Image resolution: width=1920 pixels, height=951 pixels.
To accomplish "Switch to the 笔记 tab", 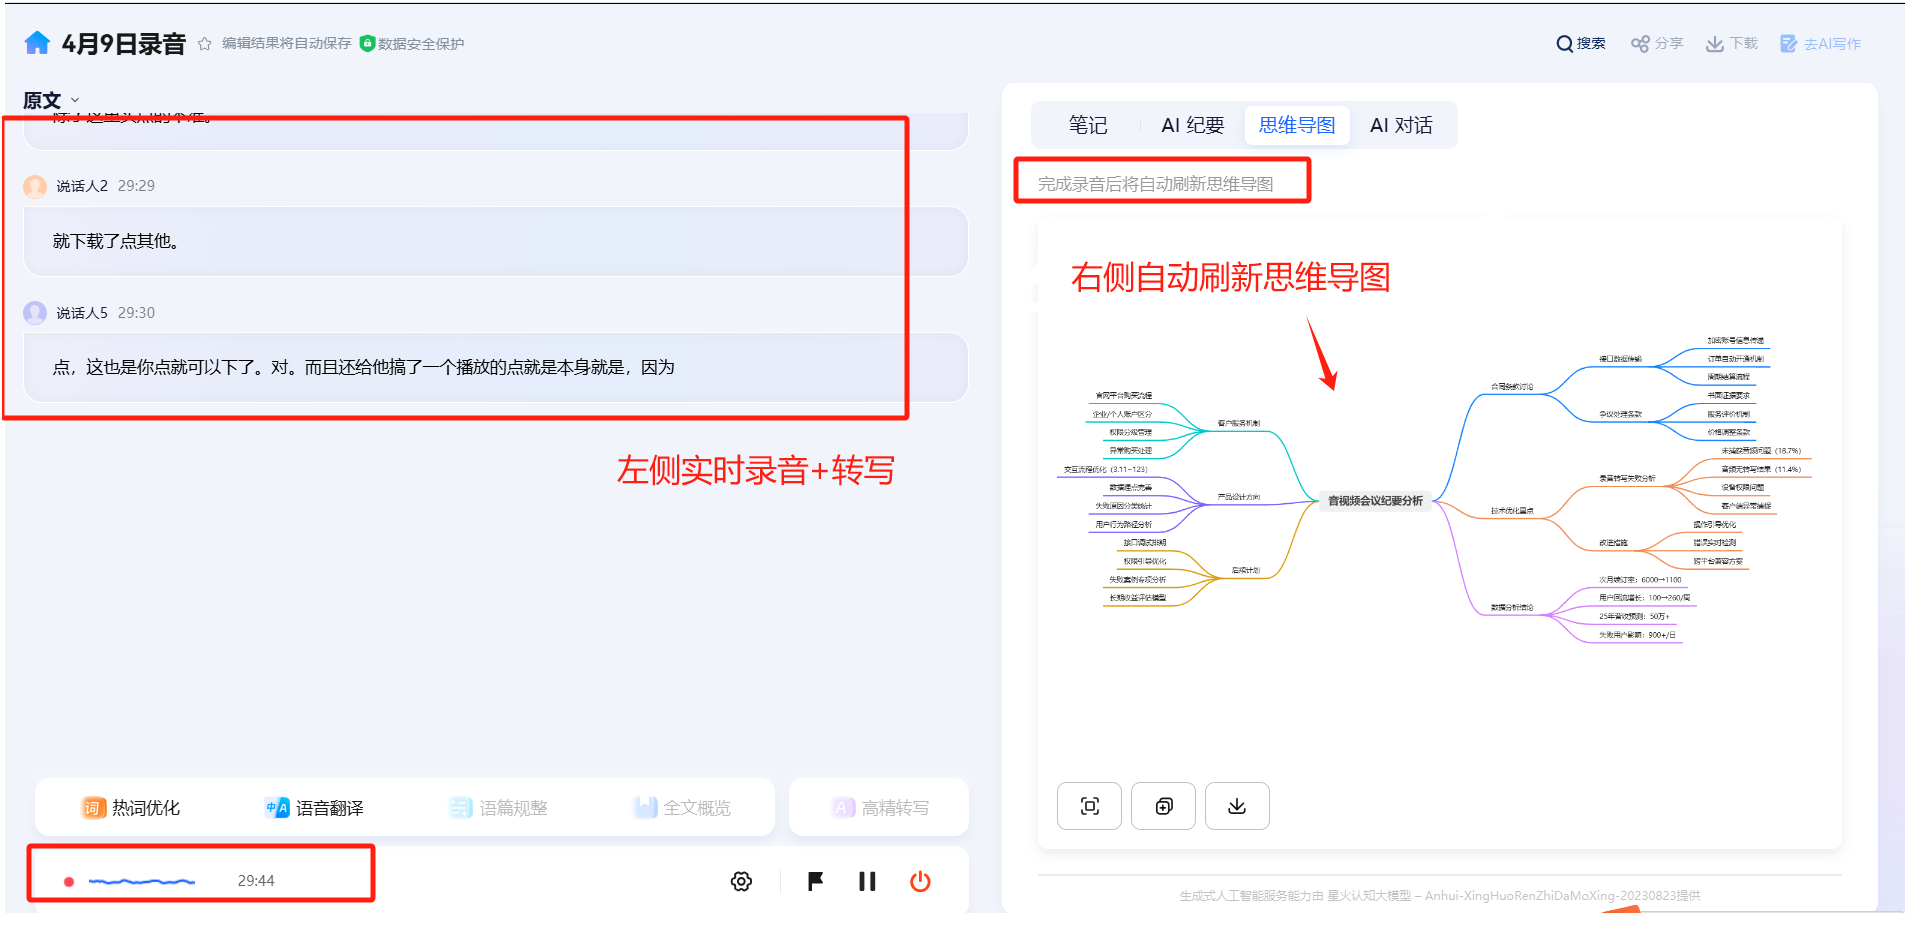I will pos(1088,125).
